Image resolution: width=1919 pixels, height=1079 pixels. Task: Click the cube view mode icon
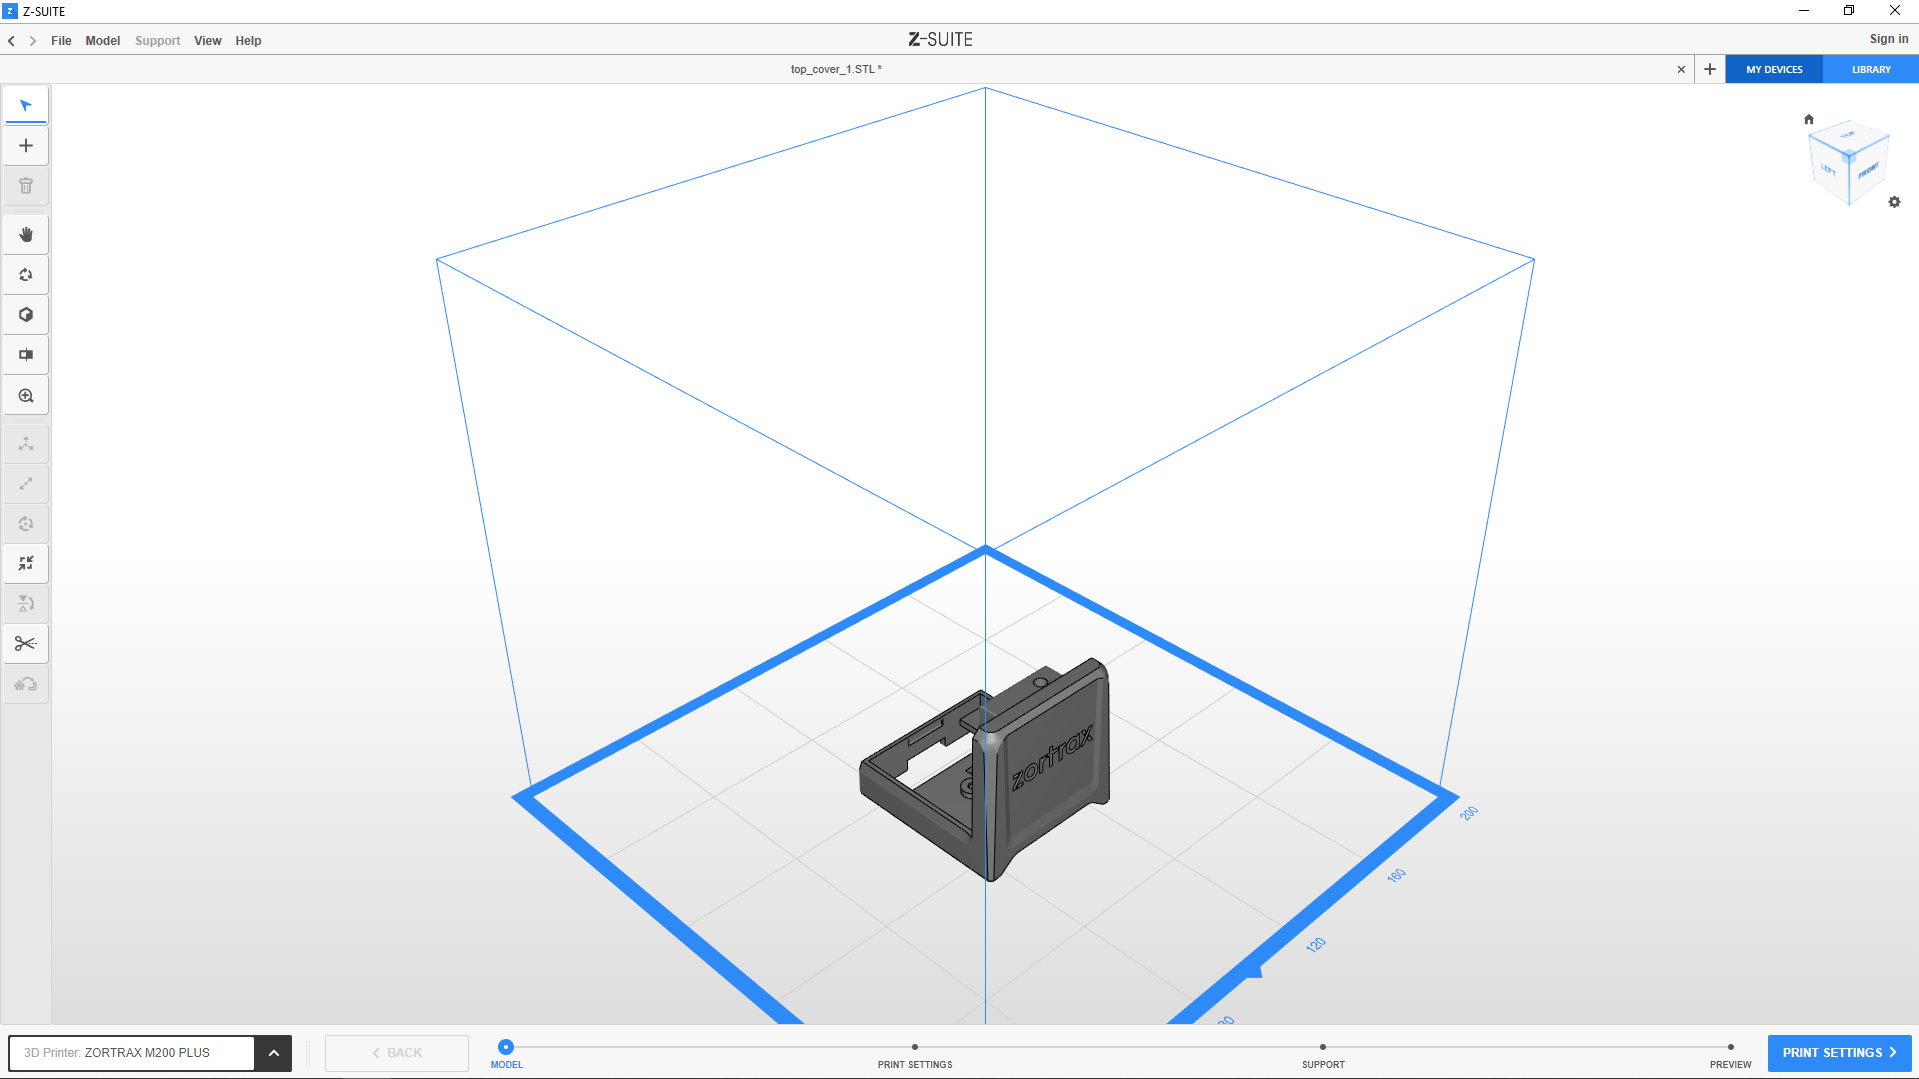pyautogui.click(x=26, y=315)
